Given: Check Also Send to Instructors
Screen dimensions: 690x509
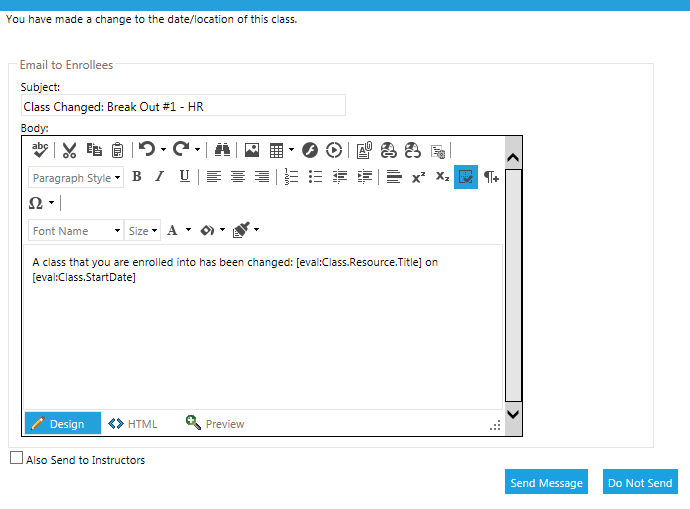Looking at the screenshot, I should pos(16,459).
